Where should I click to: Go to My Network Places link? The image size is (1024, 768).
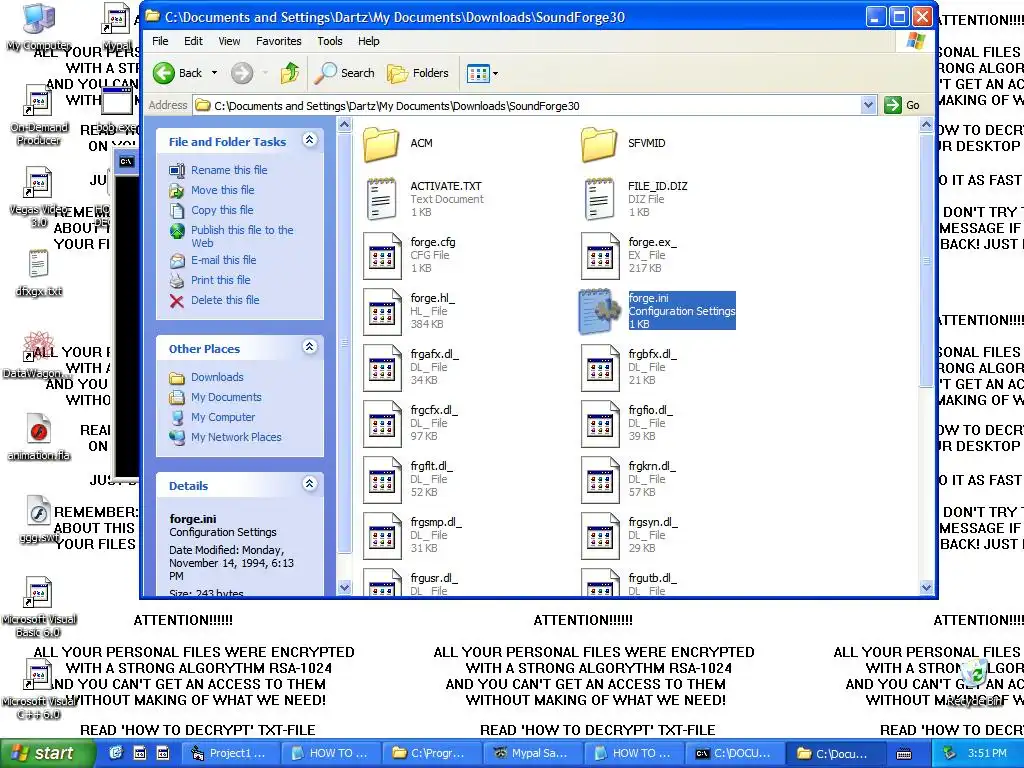pos(236,438)
